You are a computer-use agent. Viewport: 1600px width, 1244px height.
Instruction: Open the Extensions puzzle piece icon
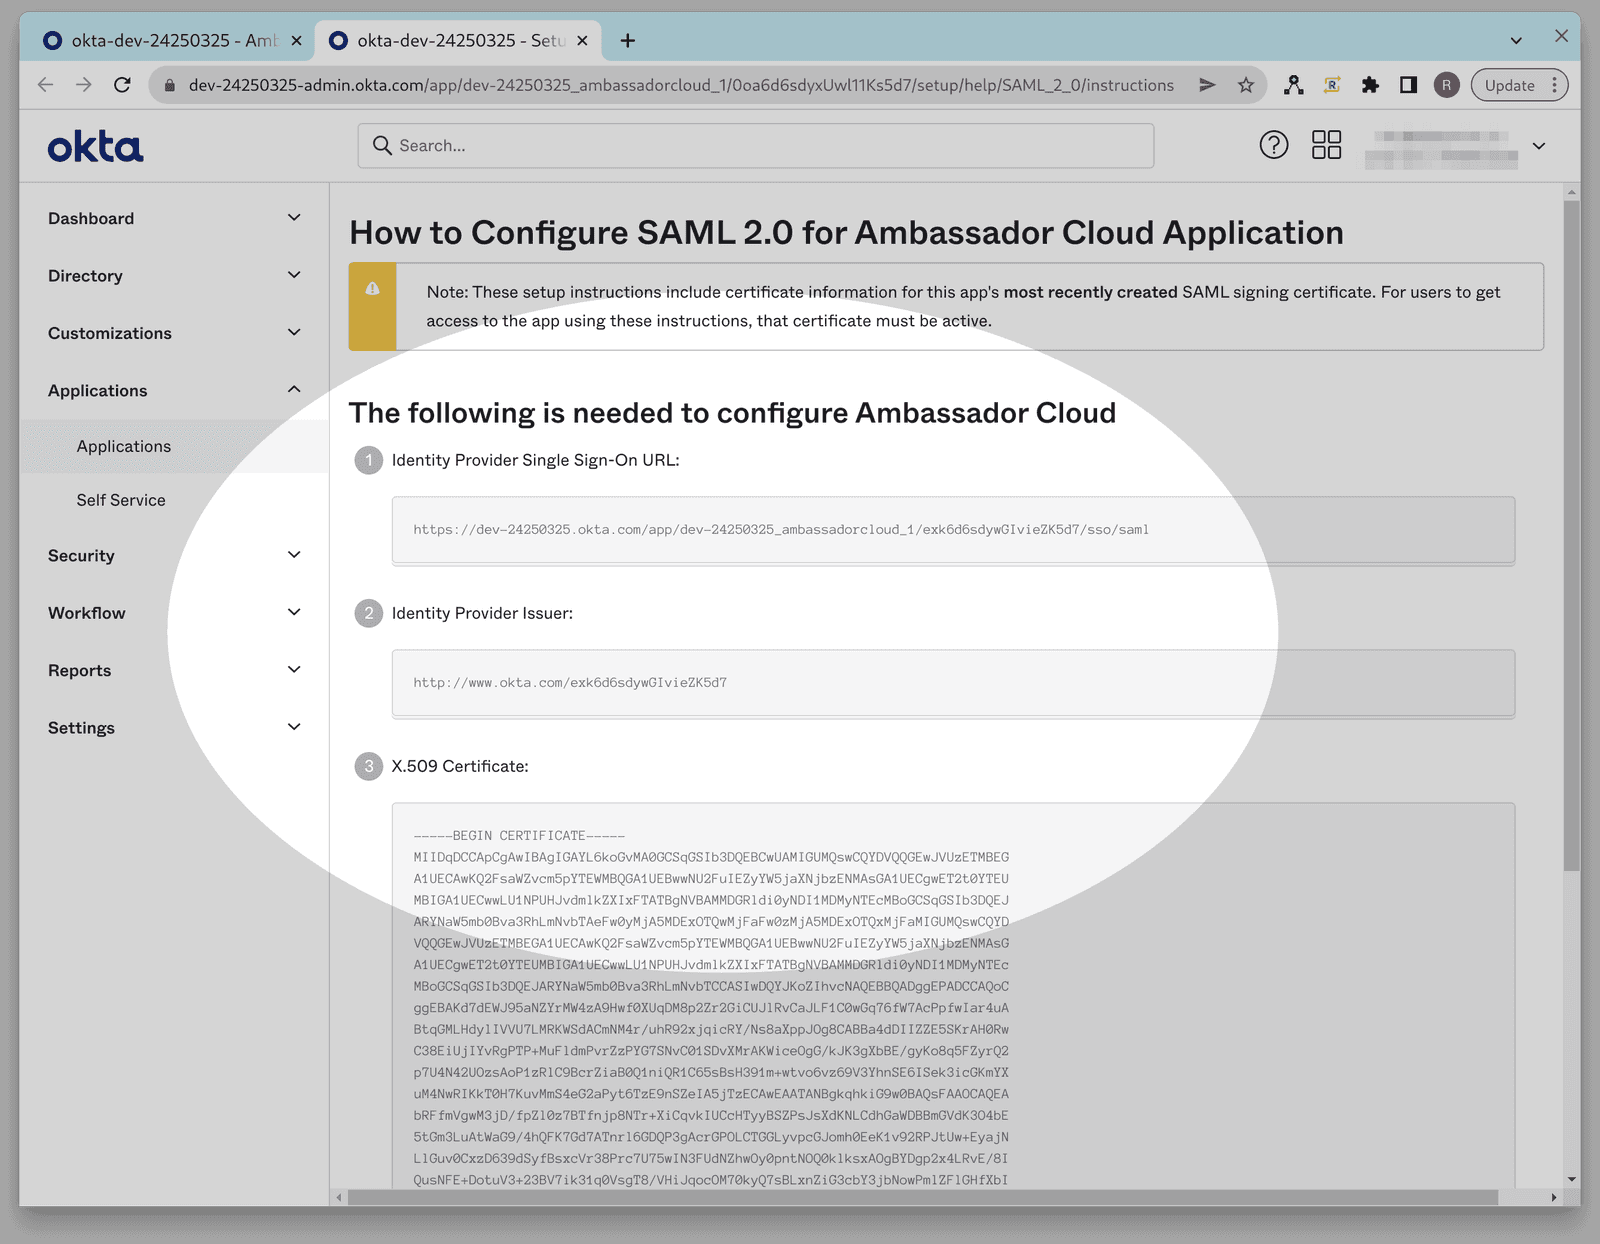point(1370,85)
